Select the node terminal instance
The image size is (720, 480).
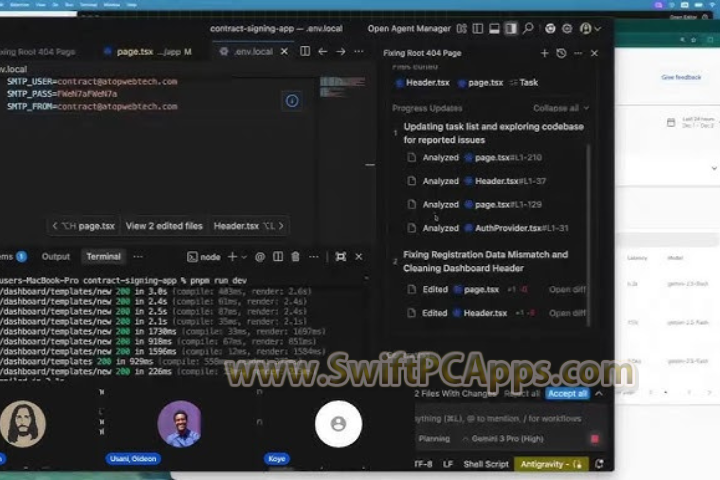pos(203,257)
